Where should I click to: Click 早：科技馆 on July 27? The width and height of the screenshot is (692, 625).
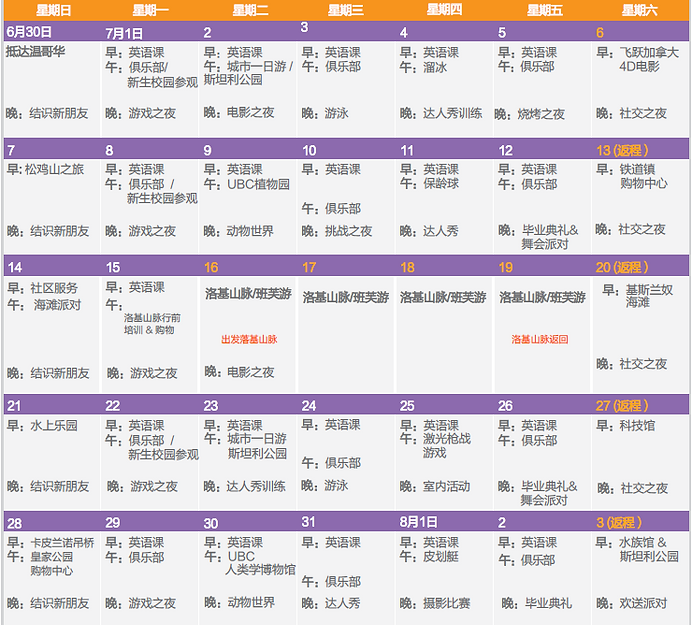[626, 425]
